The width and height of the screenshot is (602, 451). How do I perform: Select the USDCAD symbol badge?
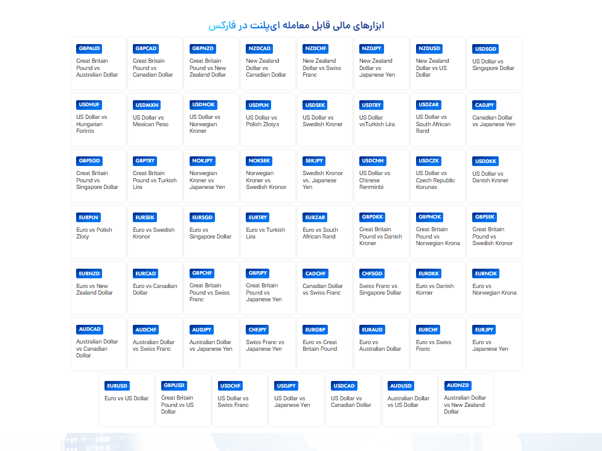(x=344, y=386)
